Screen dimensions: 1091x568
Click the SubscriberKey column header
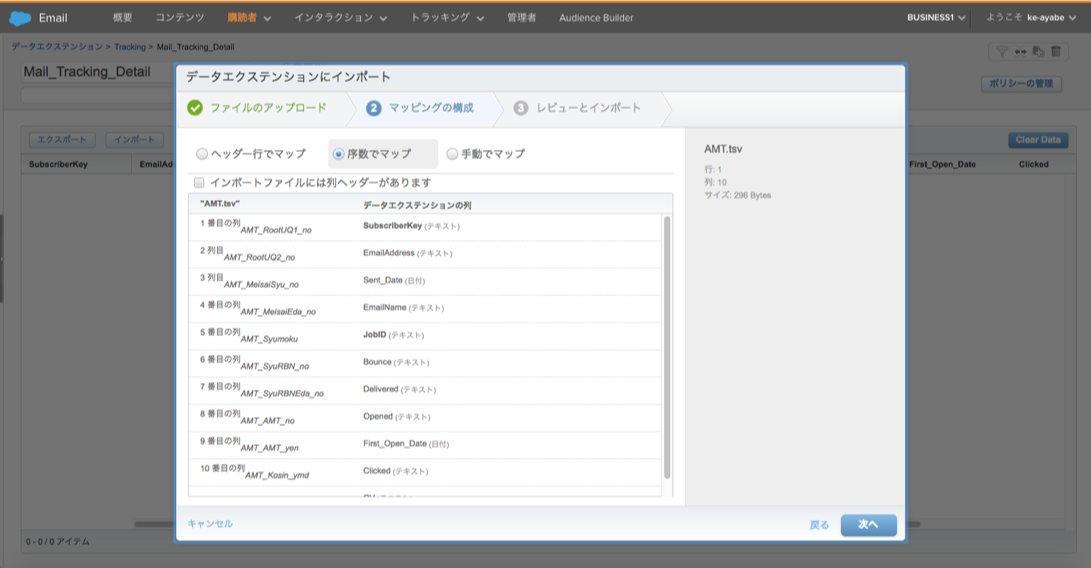58,164
